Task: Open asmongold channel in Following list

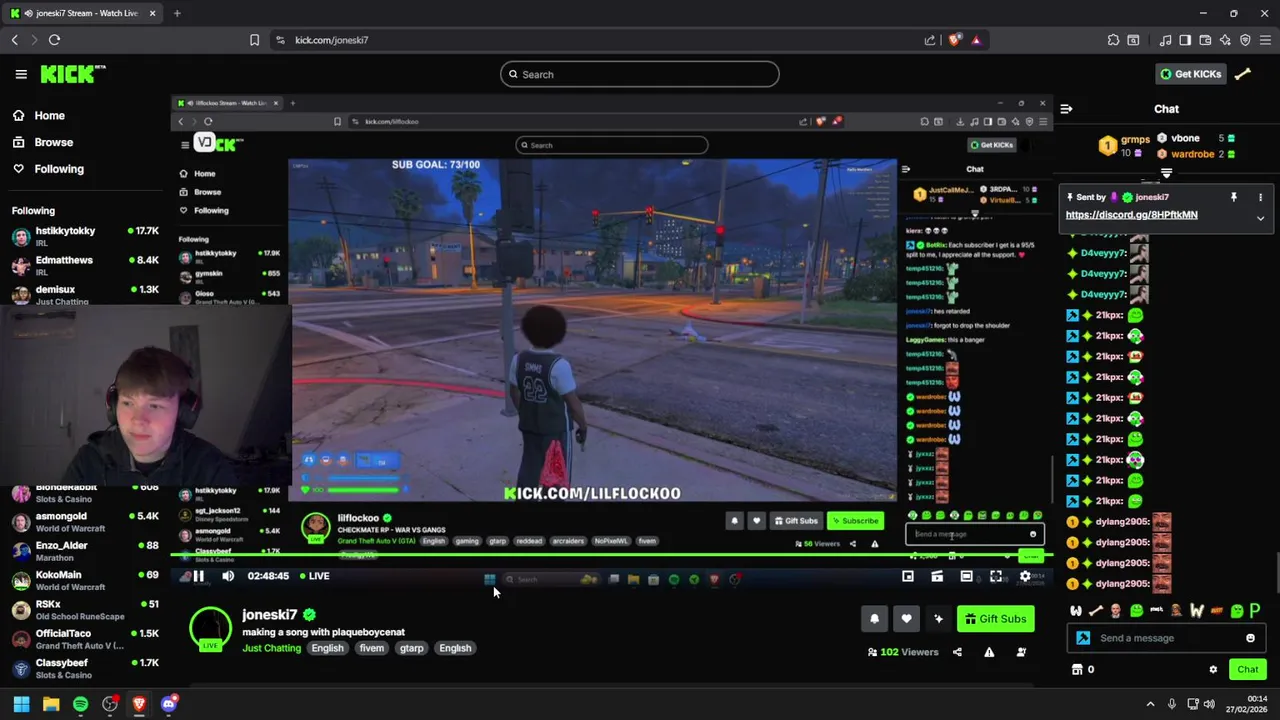Action: (85, 522)
